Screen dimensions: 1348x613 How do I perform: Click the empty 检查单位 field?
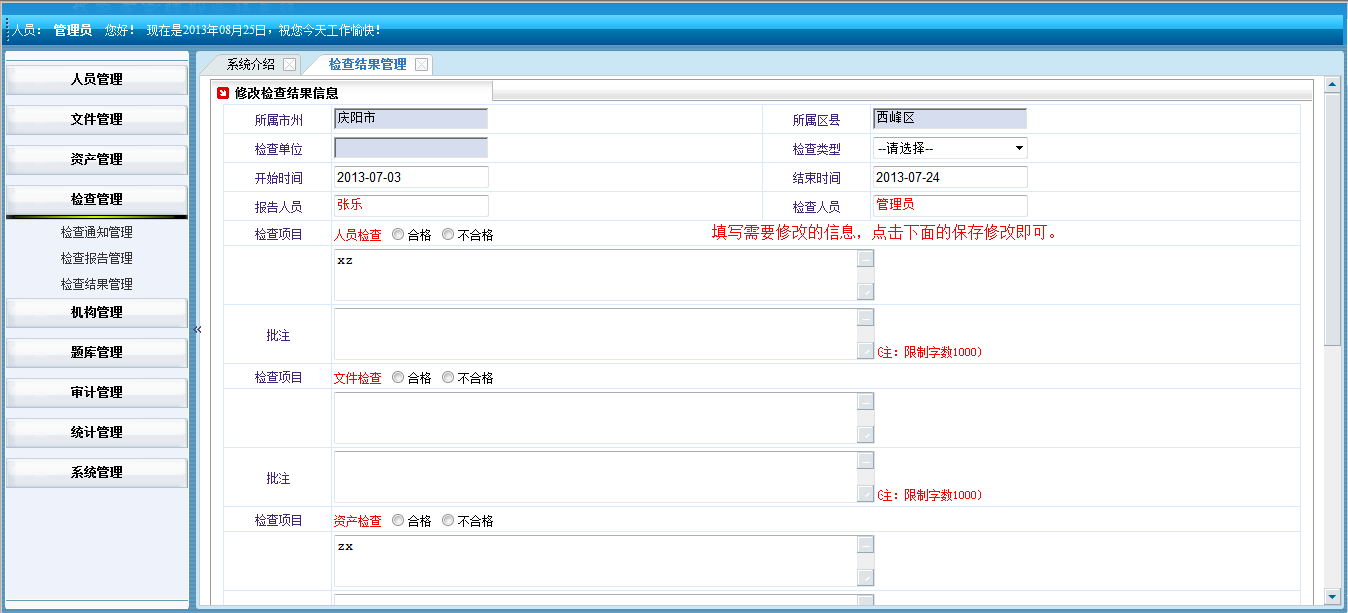pyautogui.click(x=411, y=148)
